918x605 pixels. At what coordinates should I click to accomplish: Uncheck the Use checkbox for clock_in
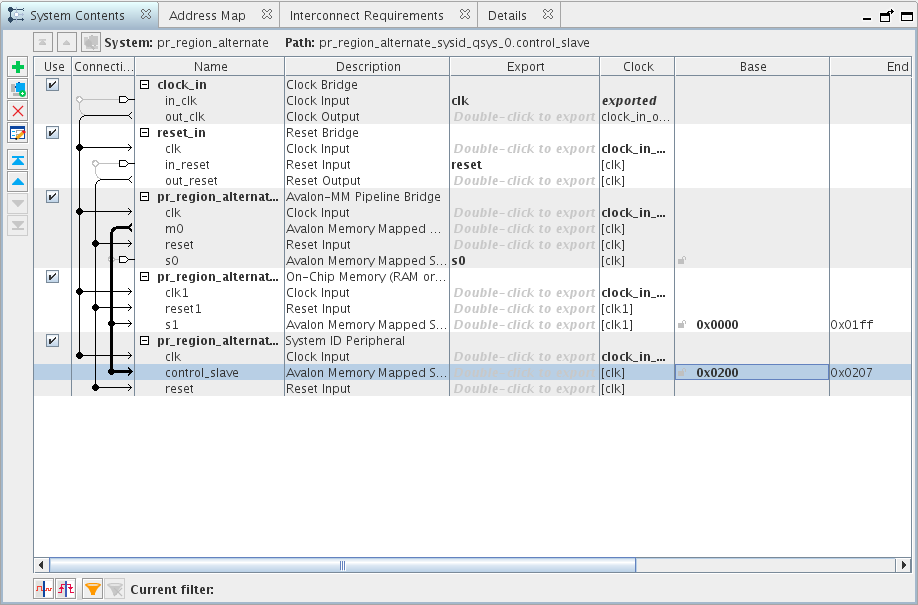[x=52, y=85]
